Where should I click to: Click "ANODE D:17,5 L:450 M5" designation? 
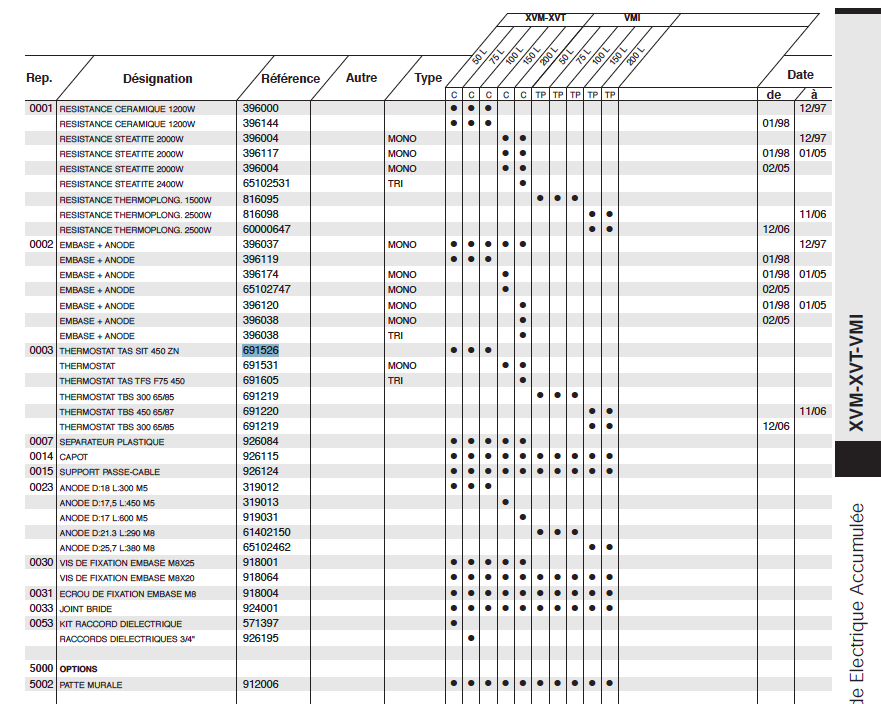107,503
